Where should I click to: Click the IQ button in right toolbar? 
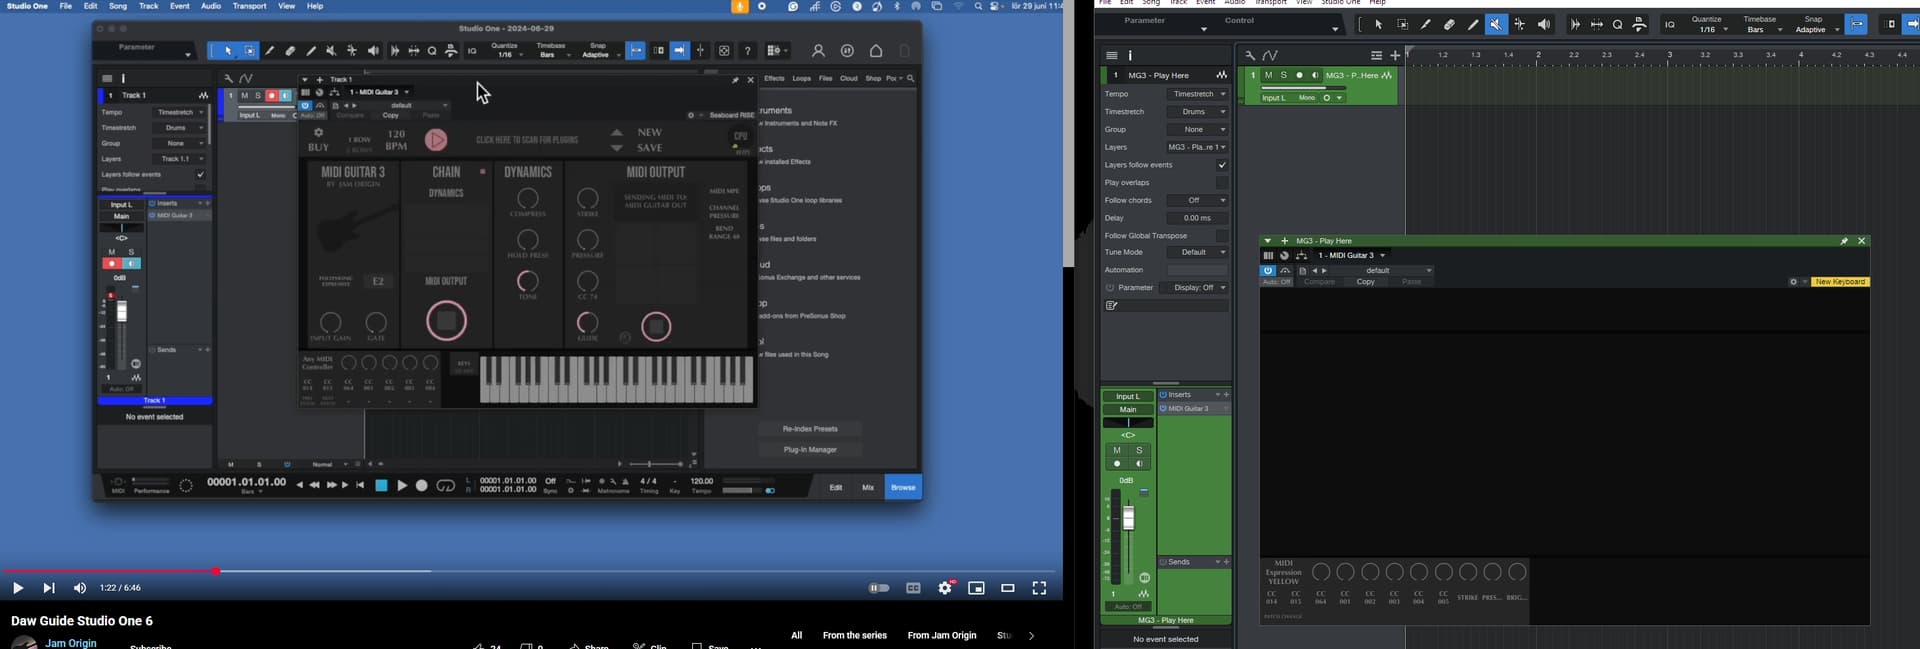[x=1670, y=25]
